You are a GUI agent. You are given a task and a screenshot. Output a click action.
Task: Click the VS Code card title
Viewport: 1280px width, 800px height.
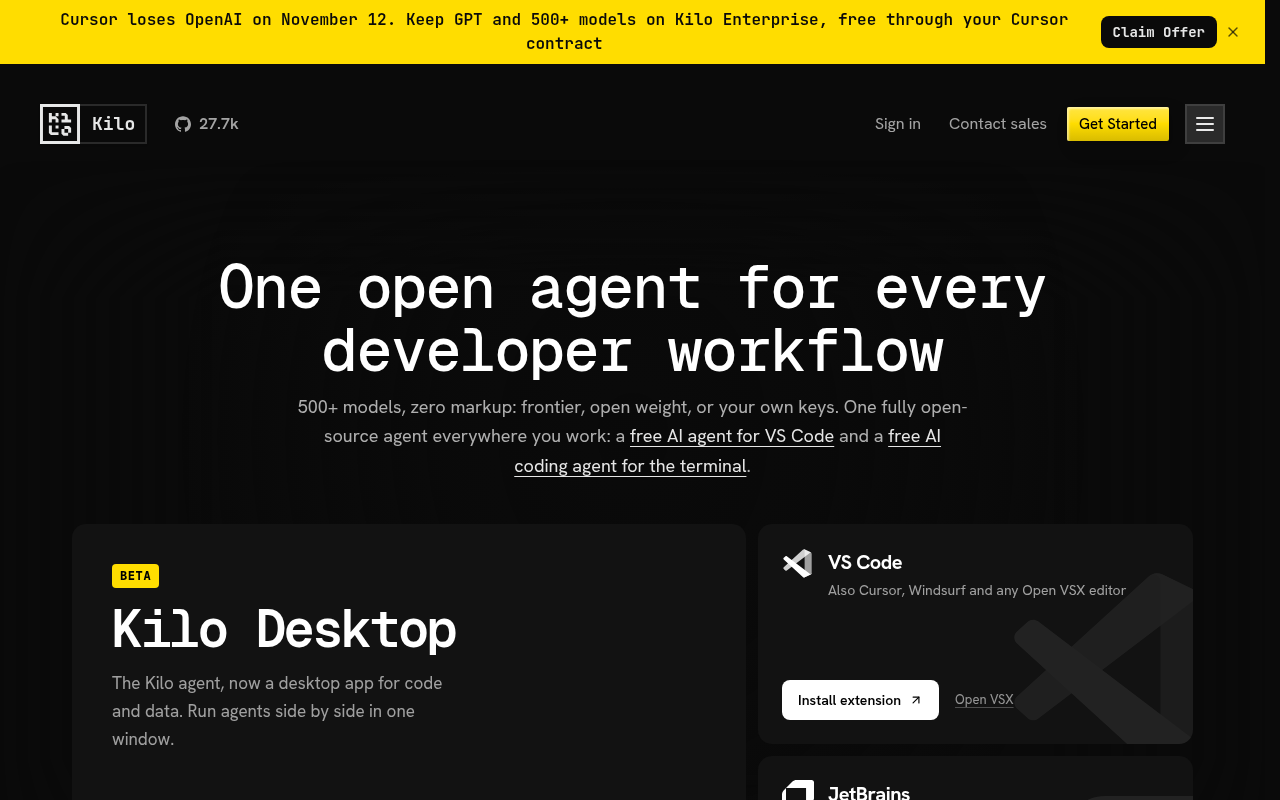[x=865, y=562]
